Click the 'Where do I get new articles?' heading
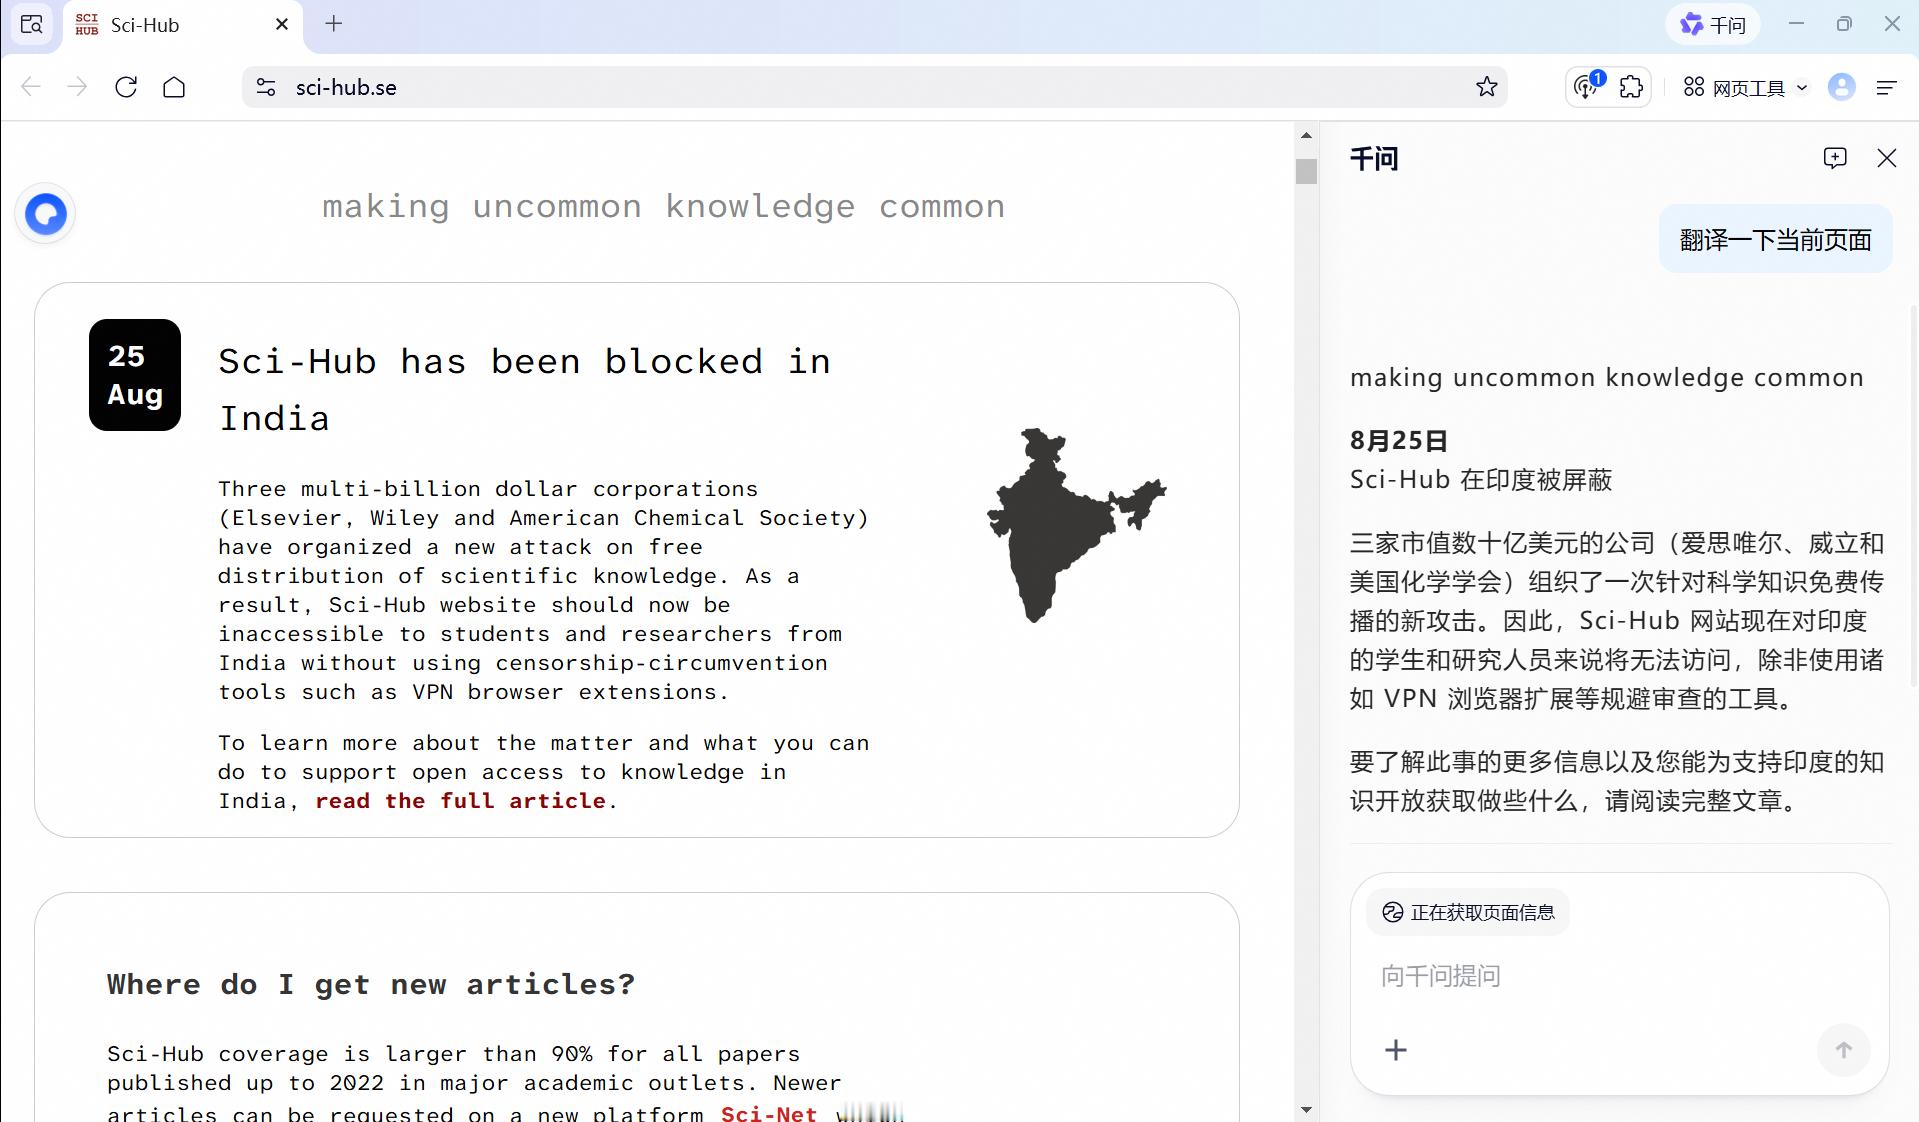Screen dimensions: 1919x1122 (371, 984)
